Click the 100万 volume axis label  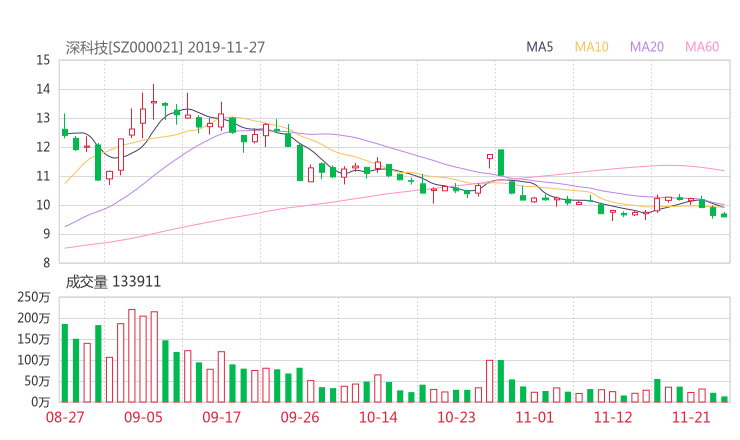(34, 360)
